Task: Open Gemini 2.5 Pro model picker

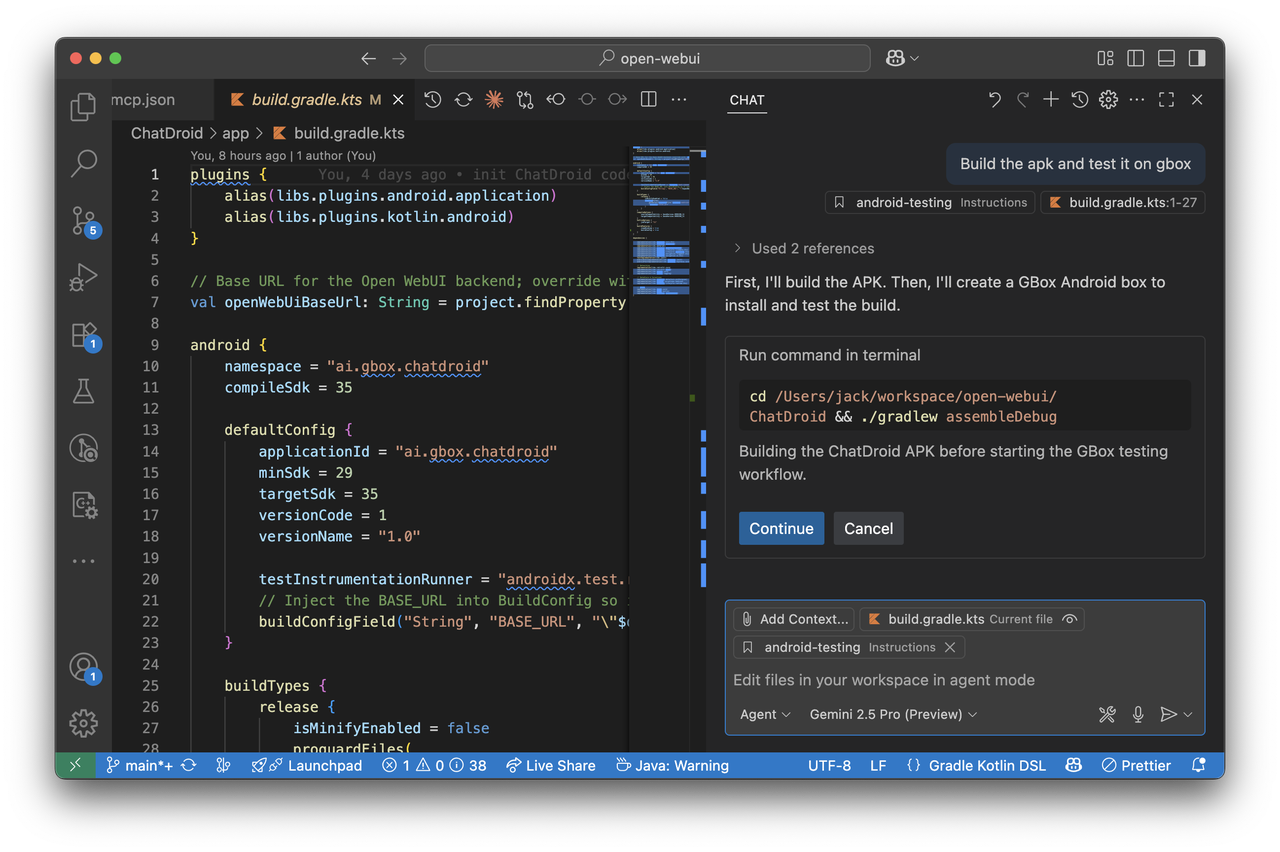Action: (893, 714)
